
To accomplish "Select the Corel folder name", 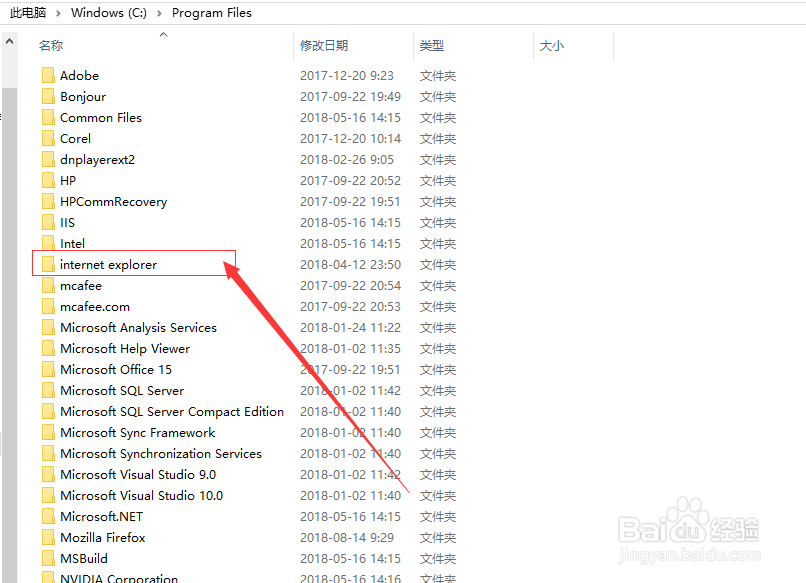I will click(76, 138).
